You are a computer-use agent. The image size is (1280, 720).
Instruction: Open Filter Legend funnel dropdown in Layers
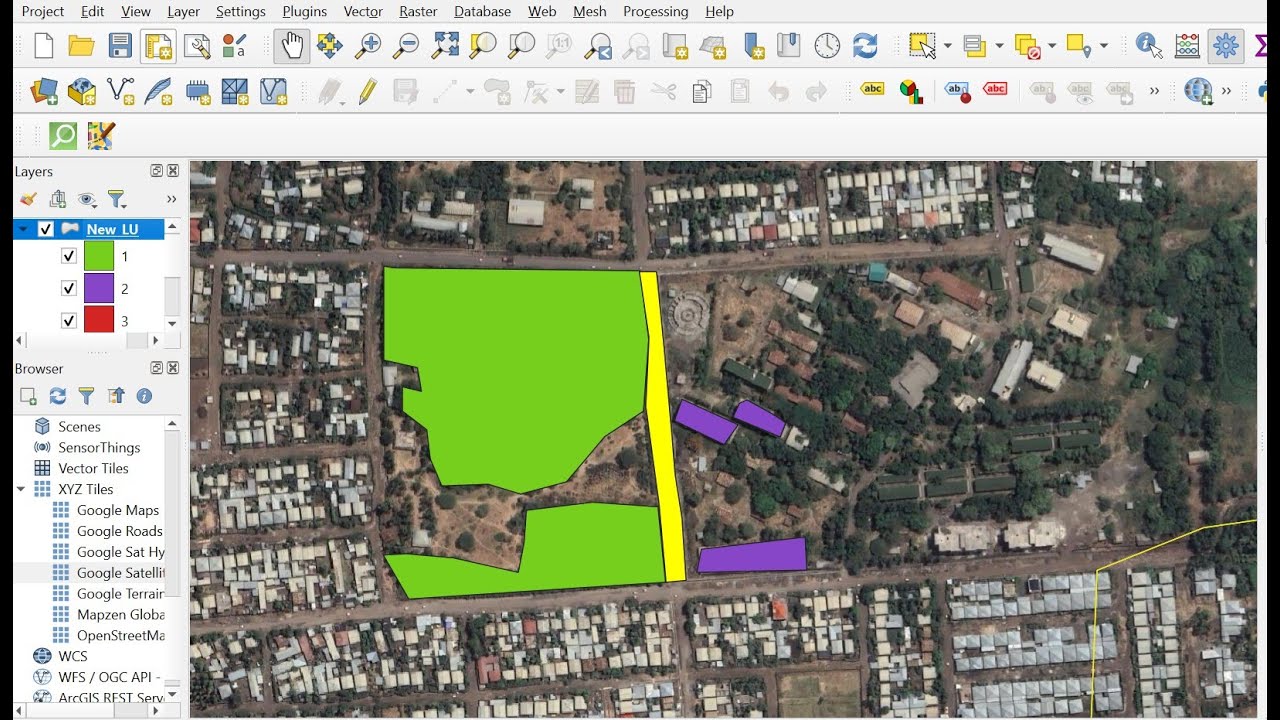118,199
